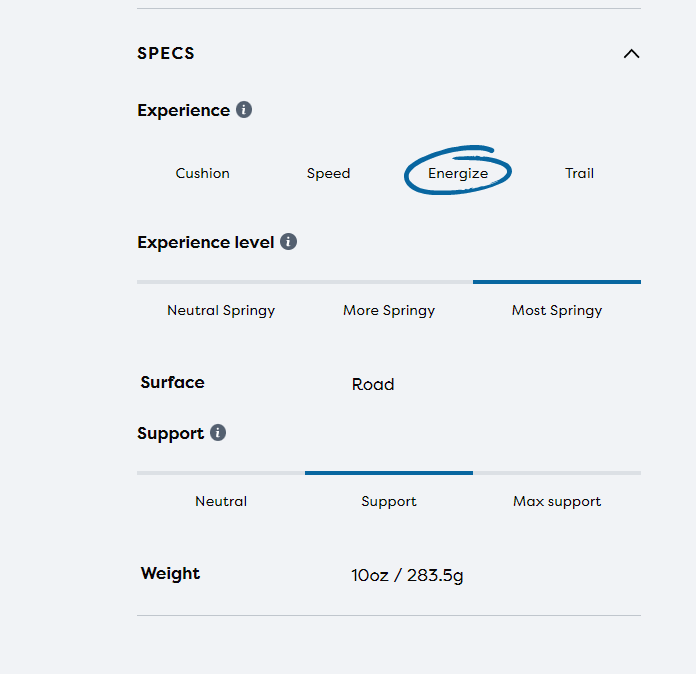Collapse the Specs section chevron
Image resolution: width=696 pixels, height=674 pixels.
coord(631,54)
